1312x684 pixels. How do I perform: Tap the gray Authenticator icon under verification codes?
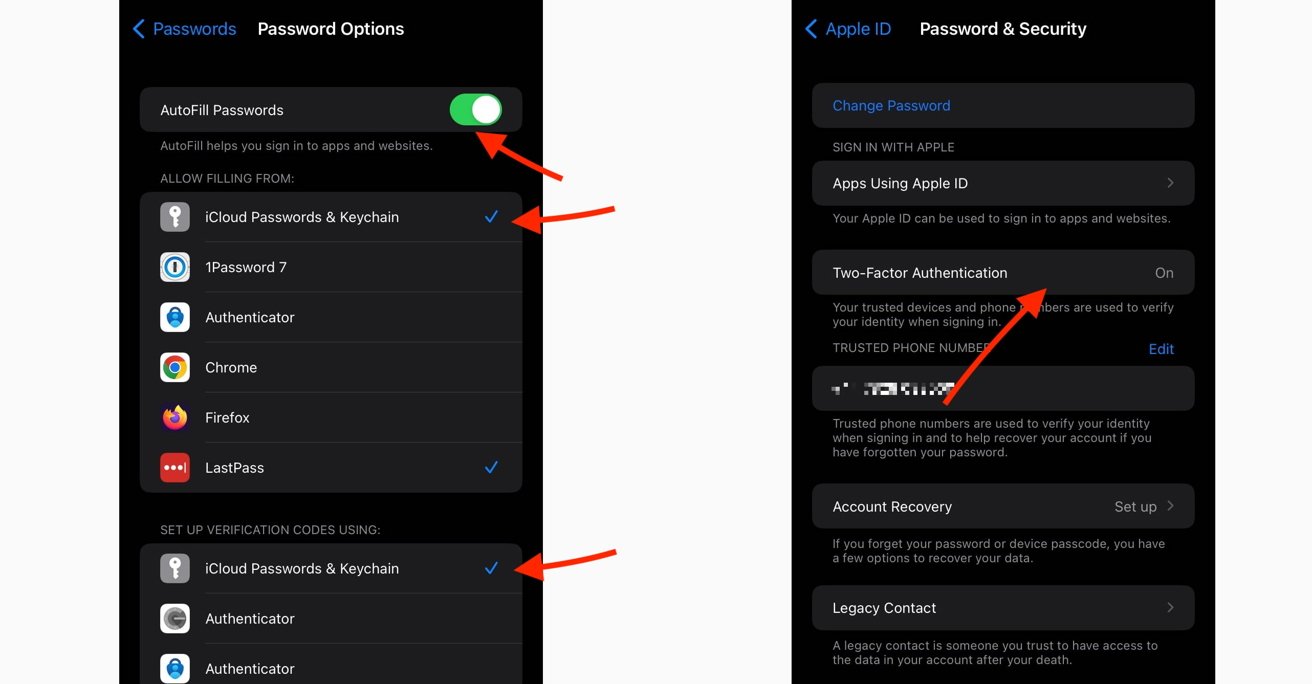175,618
